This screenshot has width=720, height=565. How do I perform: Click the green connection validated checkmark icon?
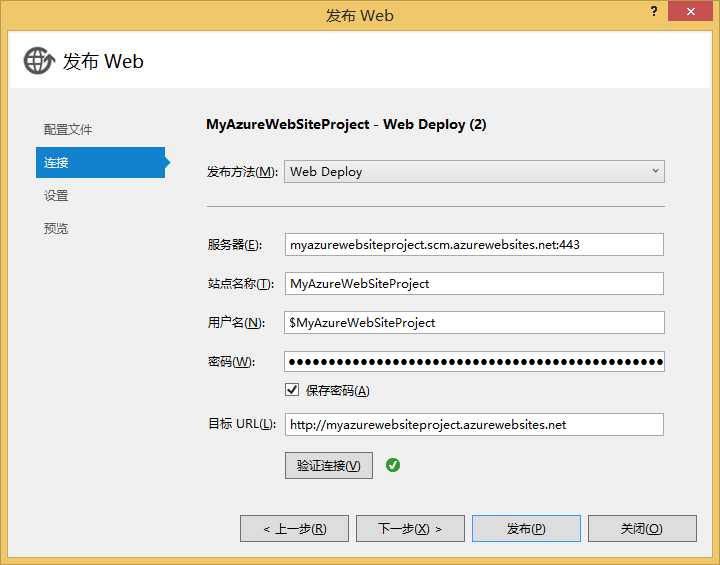[393, 465]
